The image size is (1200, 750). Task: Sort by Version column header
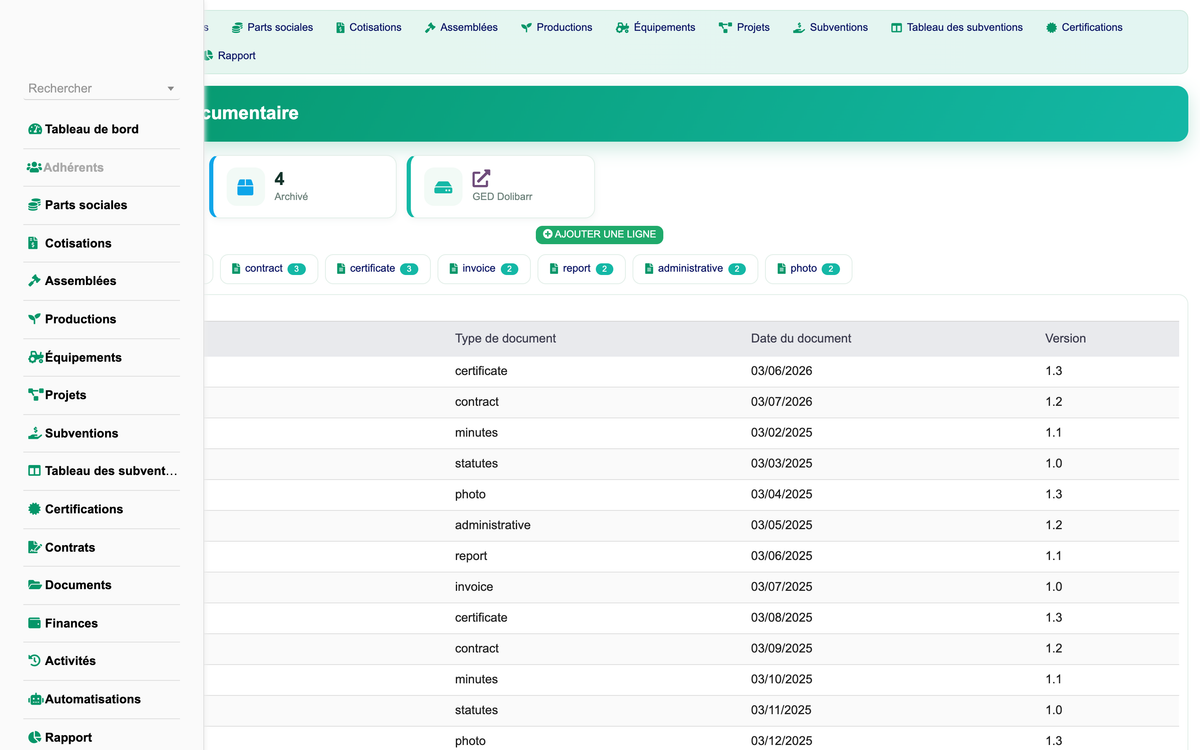[x=1065, y=338]
